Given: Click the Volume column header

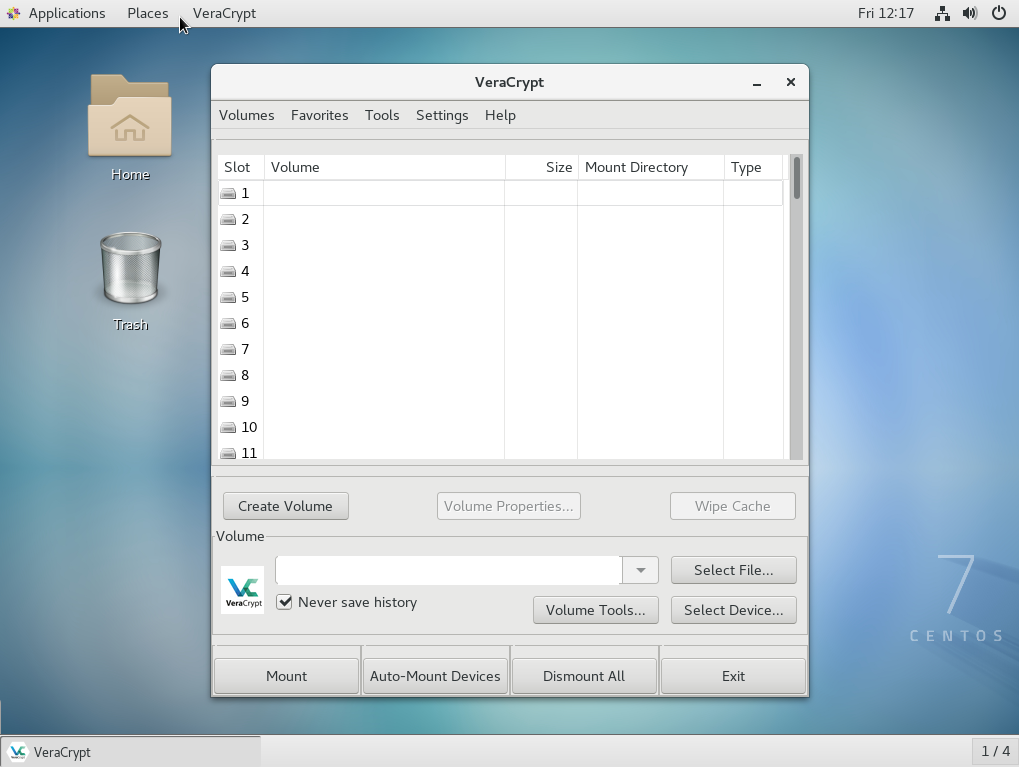Looking at the screenshot, I should 385,167.
